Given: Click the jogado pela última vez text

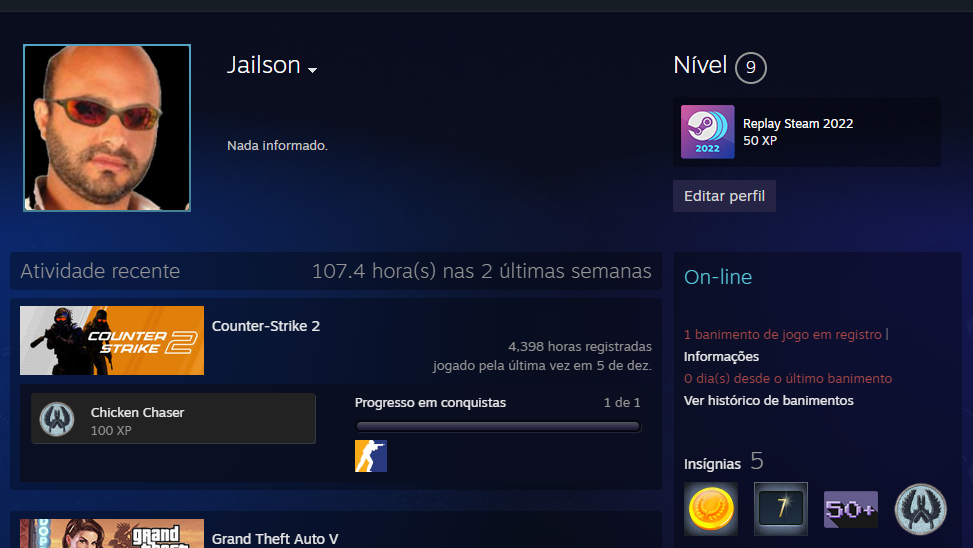Looking at the screenshot, I should click(542, 366).
